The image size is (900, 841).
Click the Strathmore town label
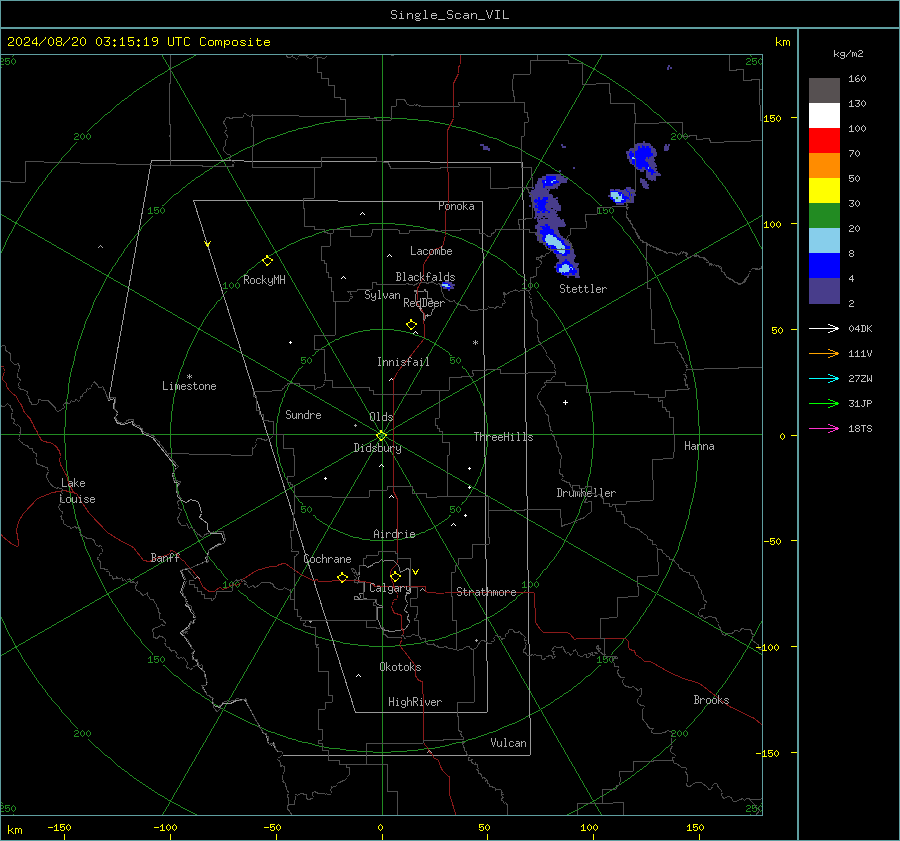(x=486, y=592)
